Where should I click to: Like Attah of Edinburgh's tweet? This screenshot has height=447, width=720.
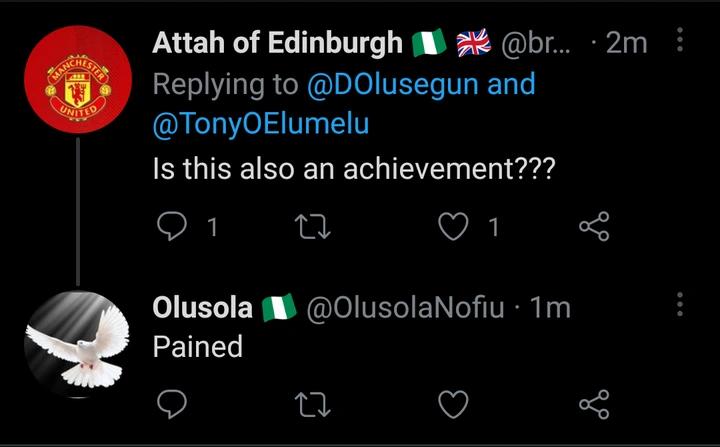point(455,229)
